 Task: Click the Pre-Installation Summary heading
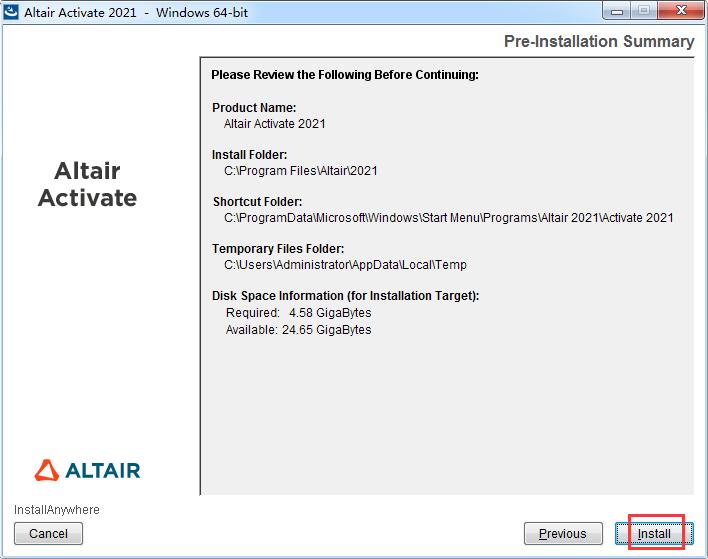pos(598,42)
